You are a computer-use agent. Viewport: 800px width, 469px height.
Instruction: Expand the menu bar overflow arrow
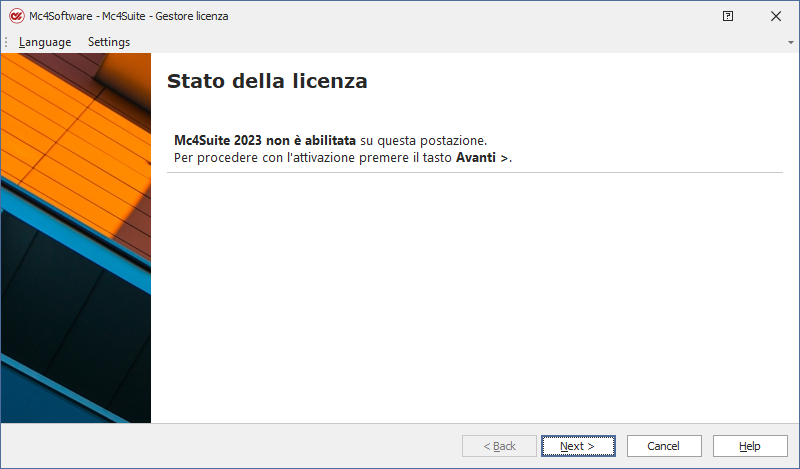791,43
